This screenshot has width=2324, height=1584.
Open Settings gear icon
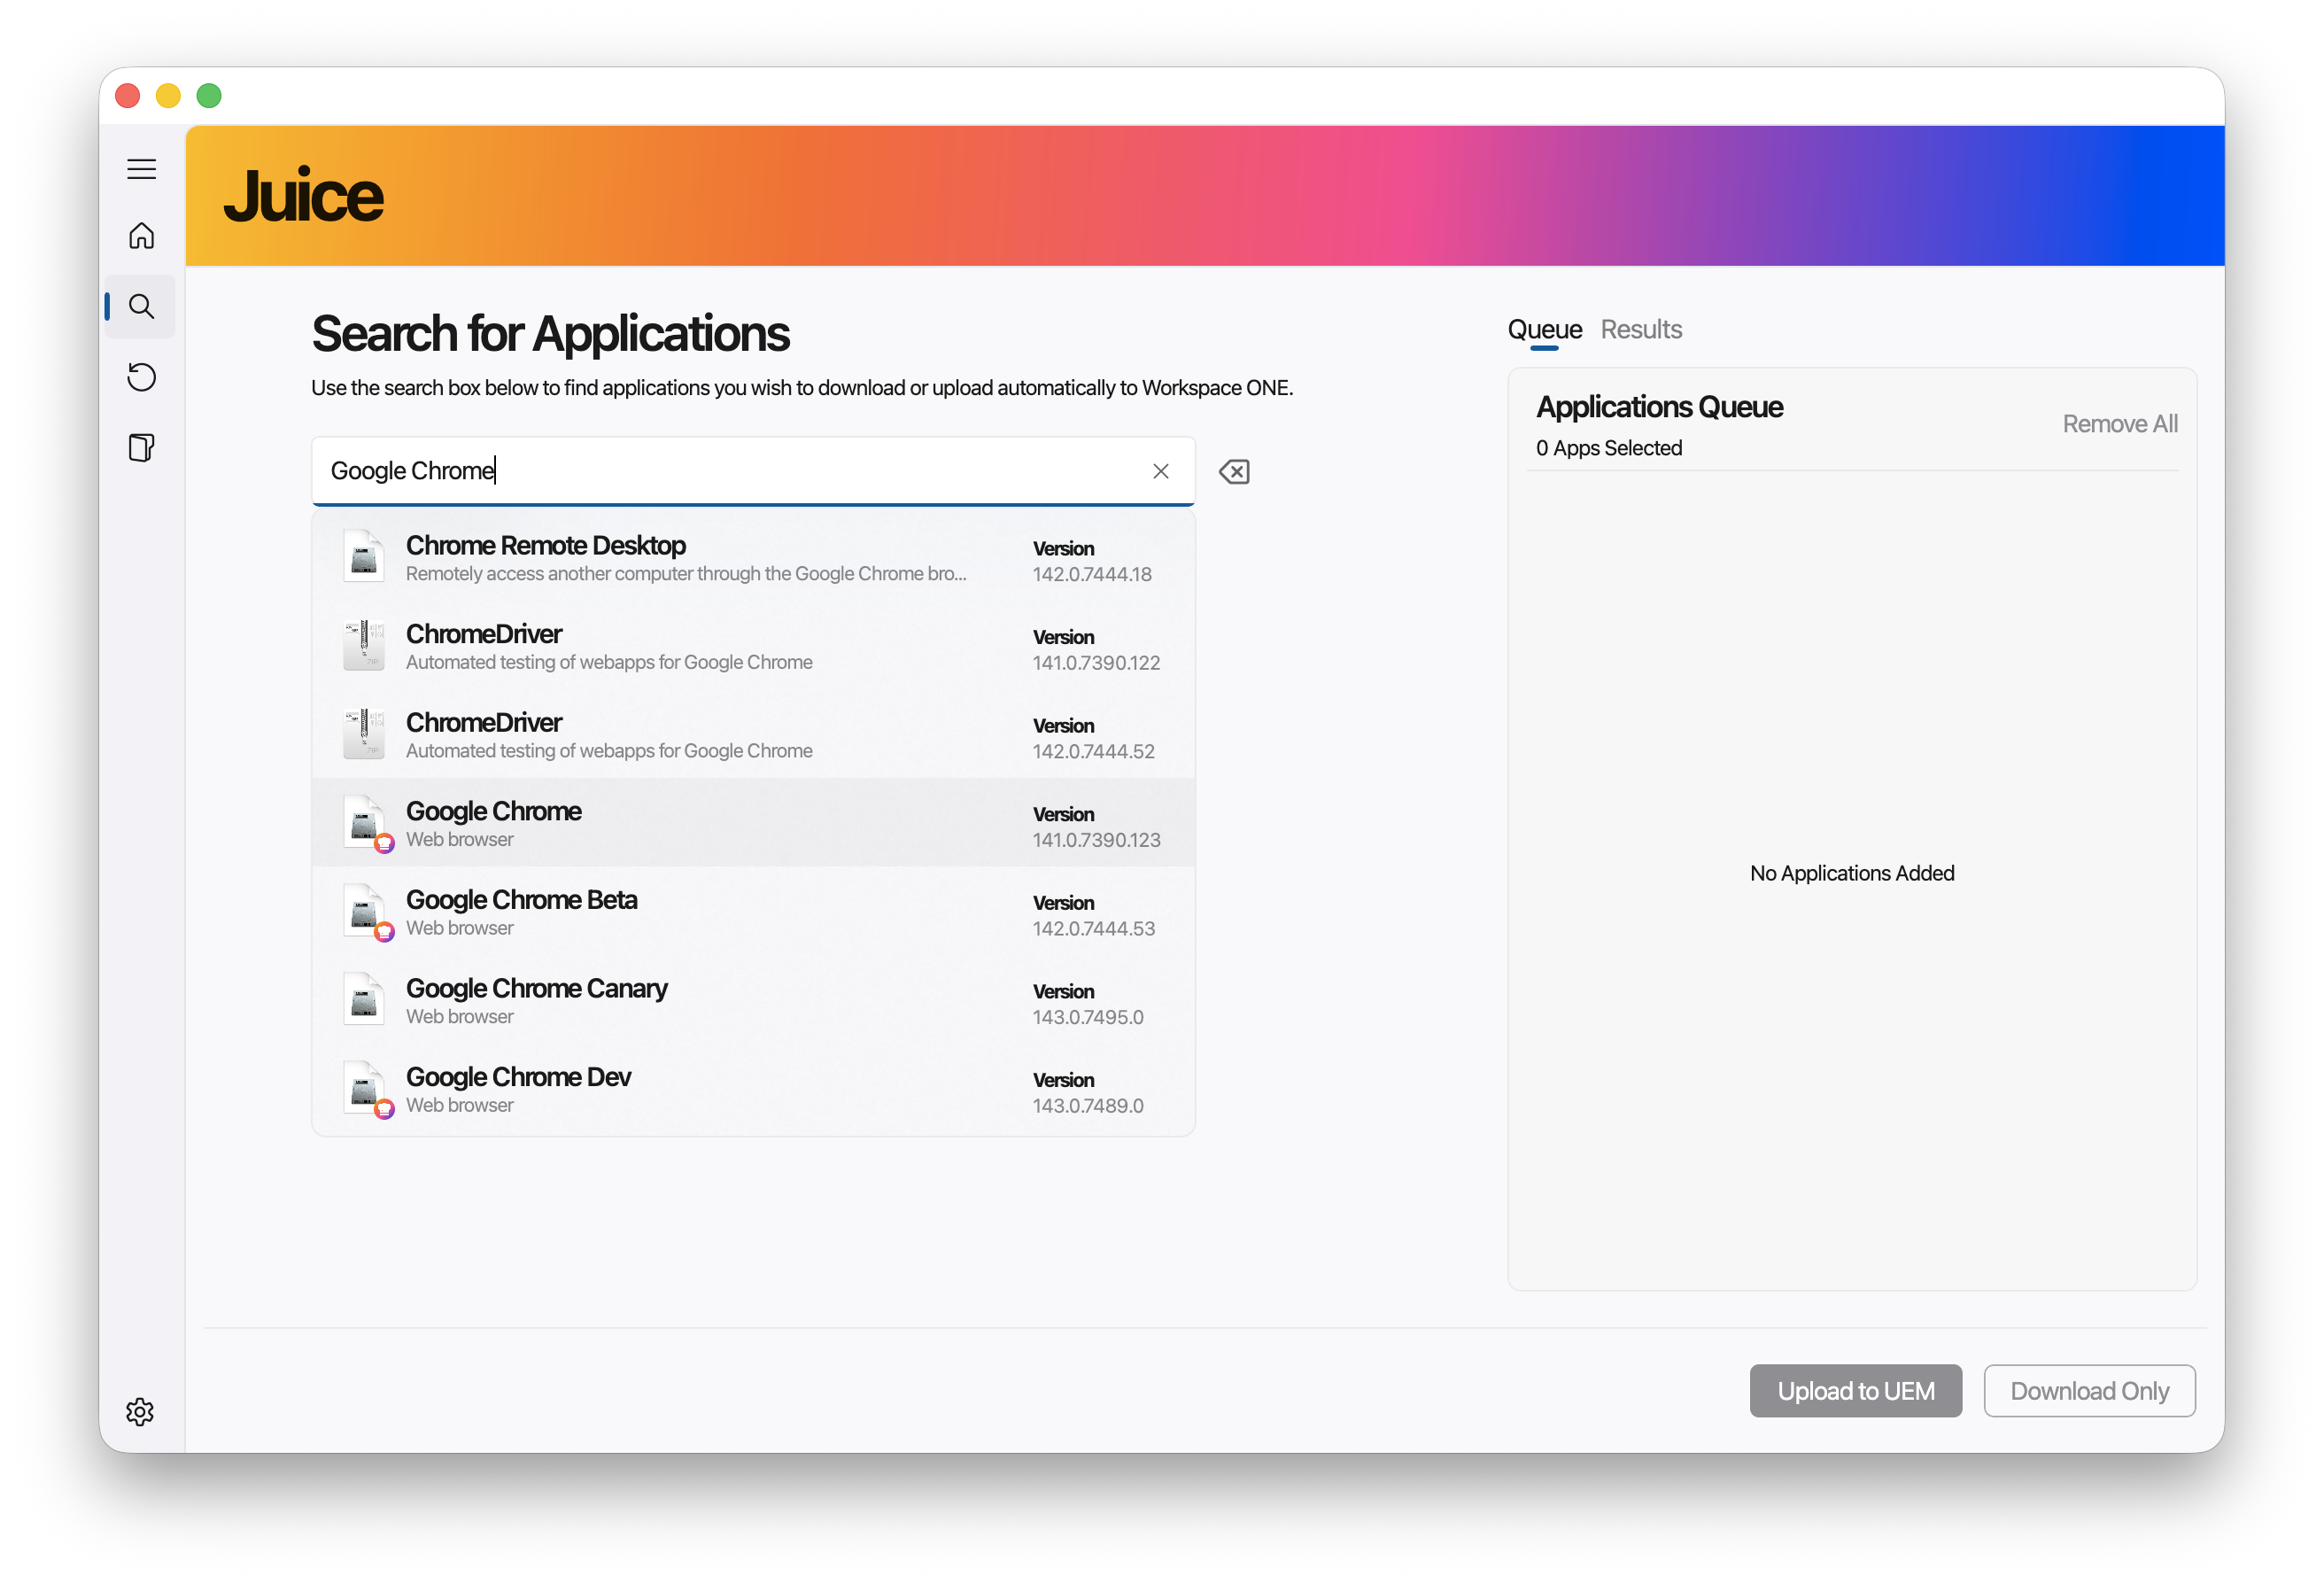pos(140,1411)
